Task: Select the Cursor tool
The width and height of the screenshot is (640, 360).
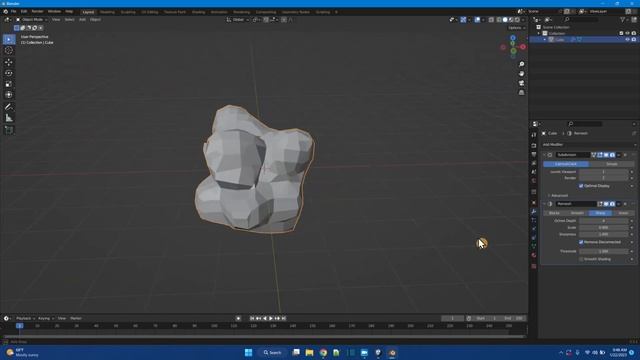Action: click(9, 51)
